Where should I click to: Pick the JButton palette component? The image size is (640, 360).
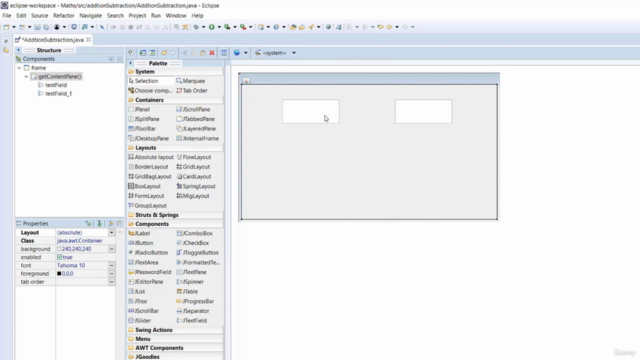pos(140,243)
